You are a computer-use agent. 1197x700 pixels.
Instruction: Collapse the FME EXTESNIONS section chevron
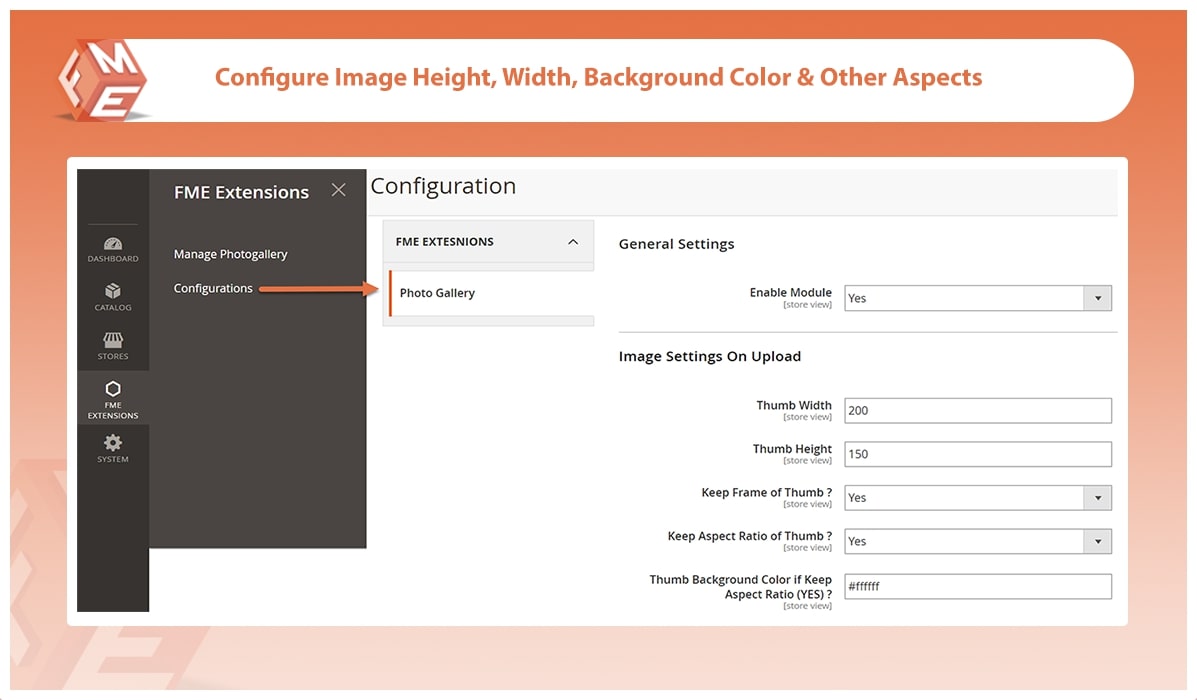(573, 242)
